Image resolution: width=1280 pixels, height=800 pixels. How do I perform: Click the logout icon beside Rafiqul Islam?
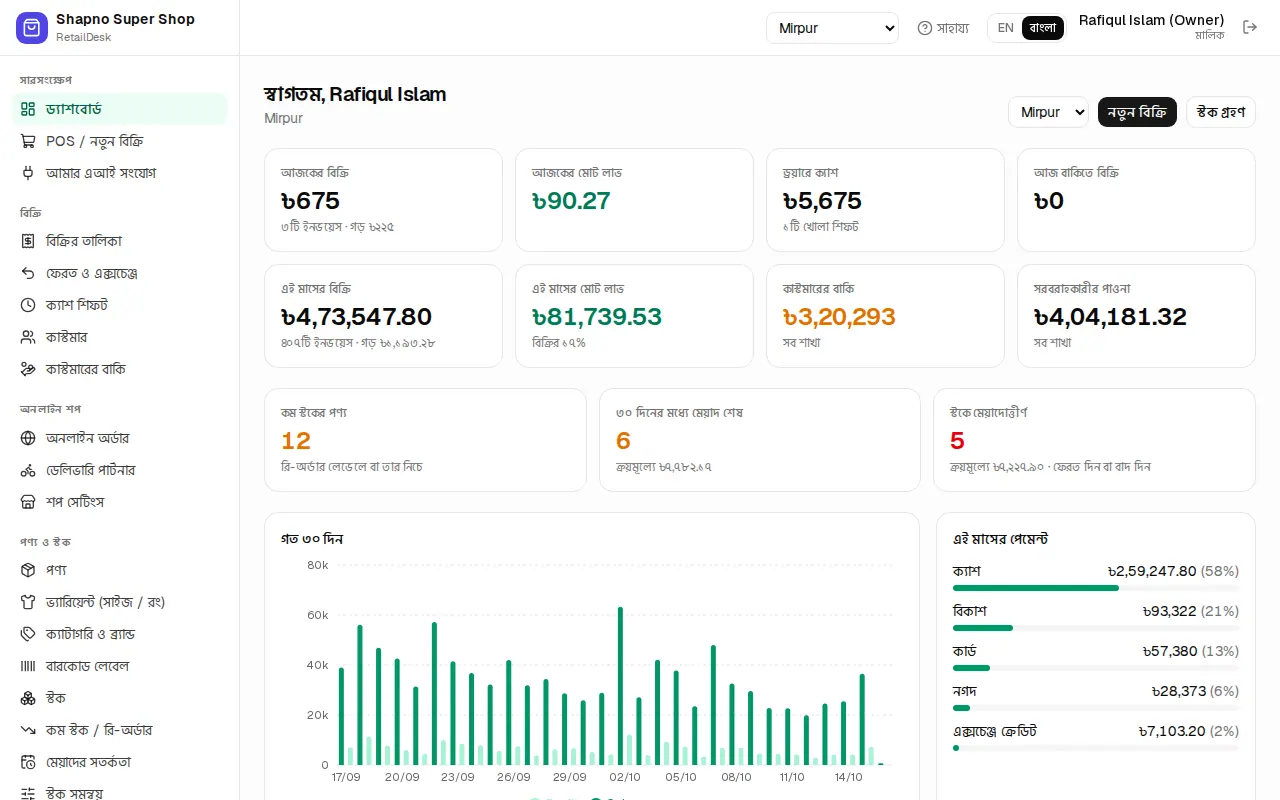1250,27
